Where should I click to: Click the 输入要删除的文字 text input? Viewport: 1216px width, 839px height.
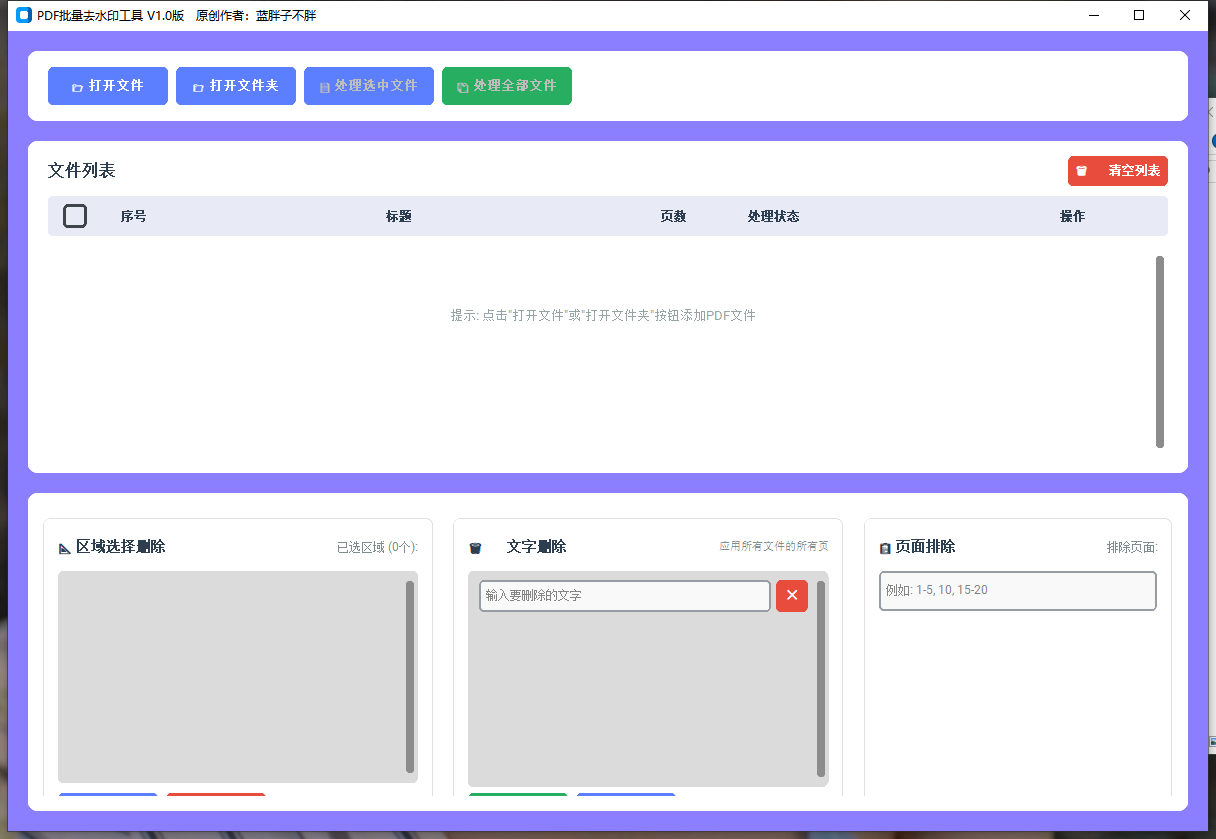624,595
